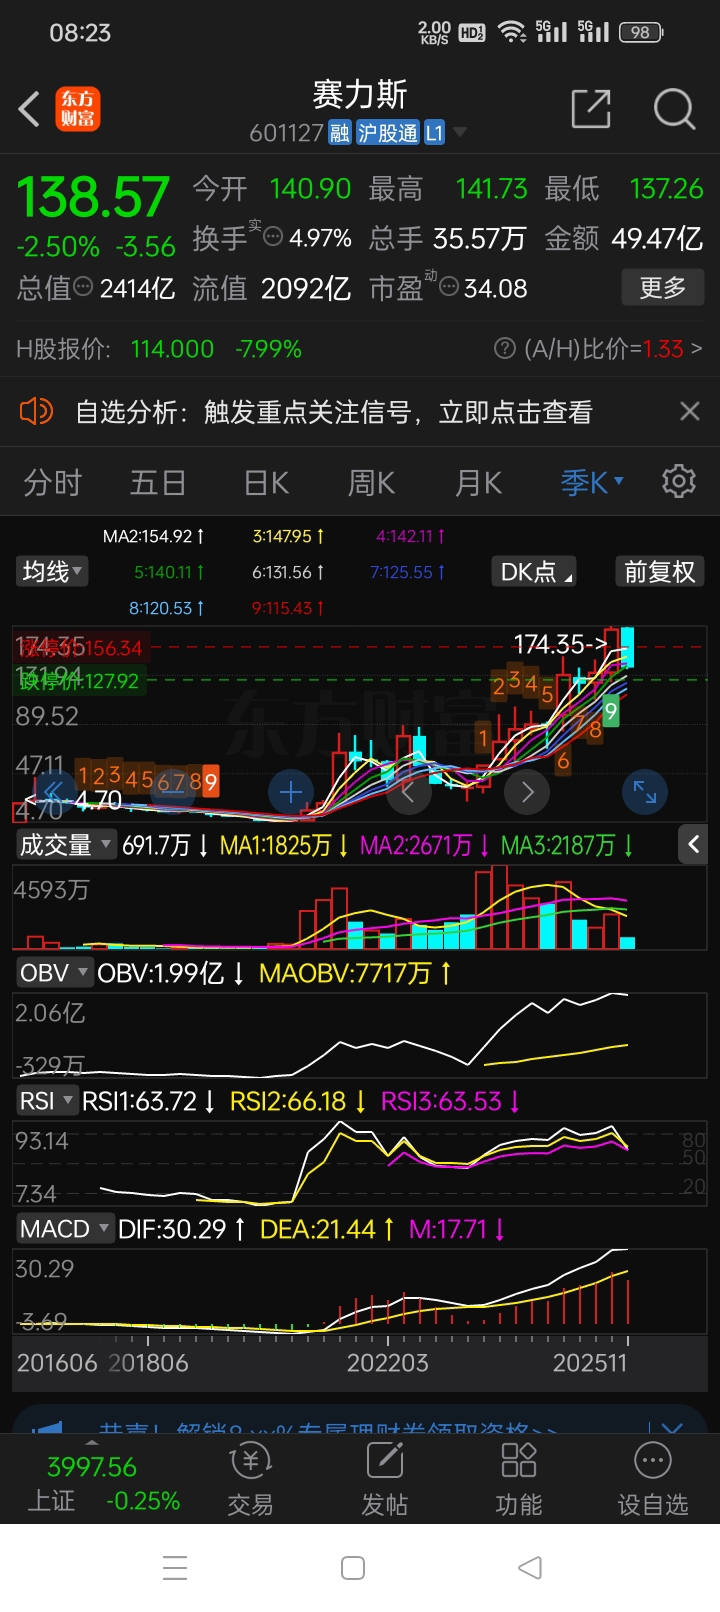The width and height of the screenshot is (720, 1612).
Task: Open the 自选分析 signal notification
Action: 334,412
